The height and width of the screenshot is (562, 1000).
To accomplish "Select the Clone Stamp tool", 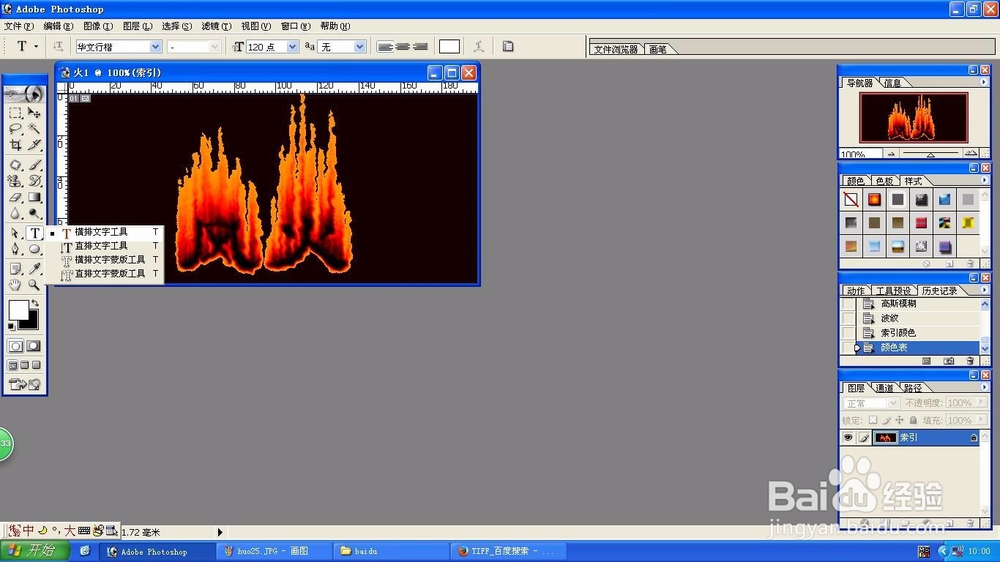I will coord(16,181).
